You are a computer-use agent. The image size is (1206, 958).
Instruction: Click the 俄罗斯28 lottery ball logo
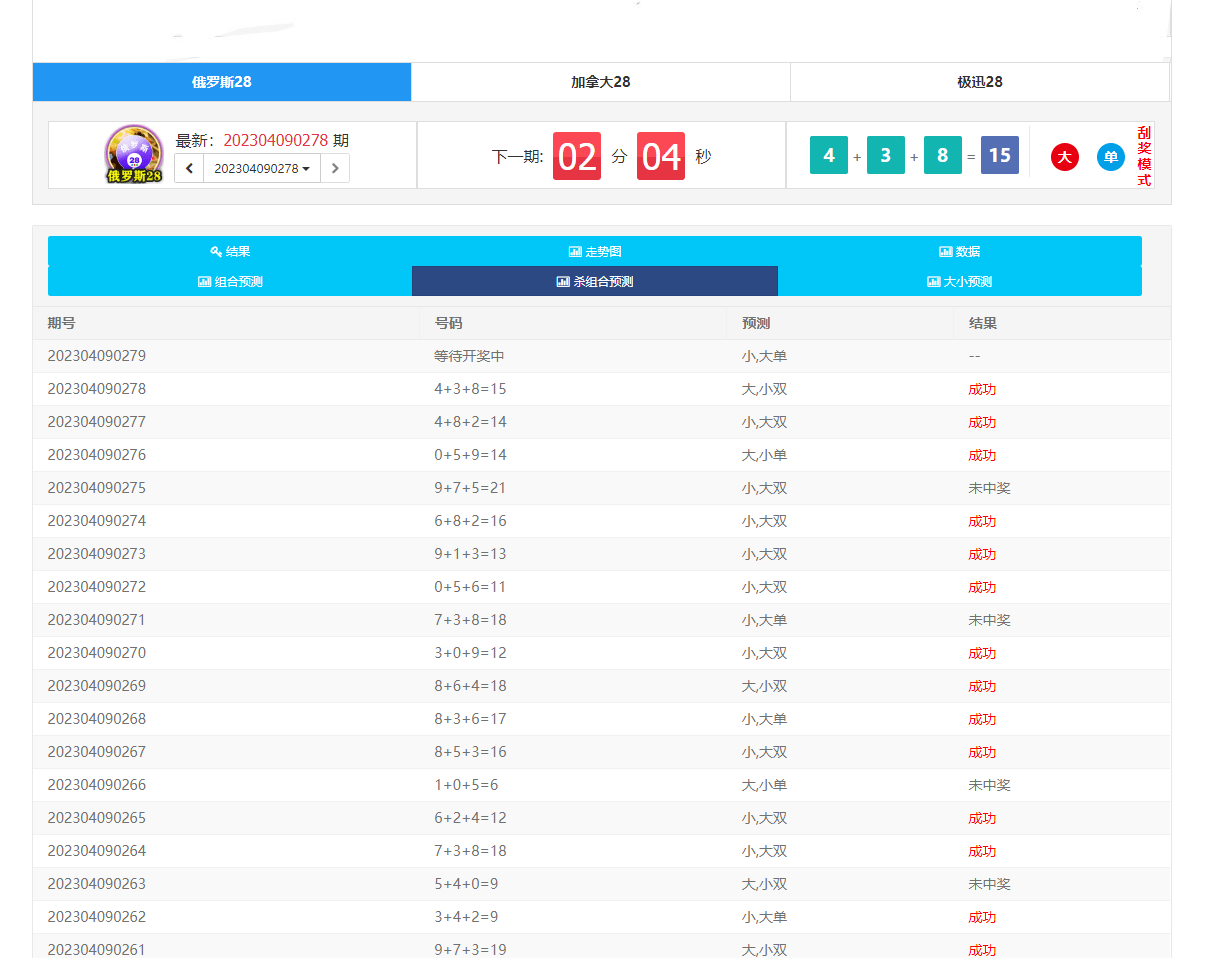click(134, 153)
